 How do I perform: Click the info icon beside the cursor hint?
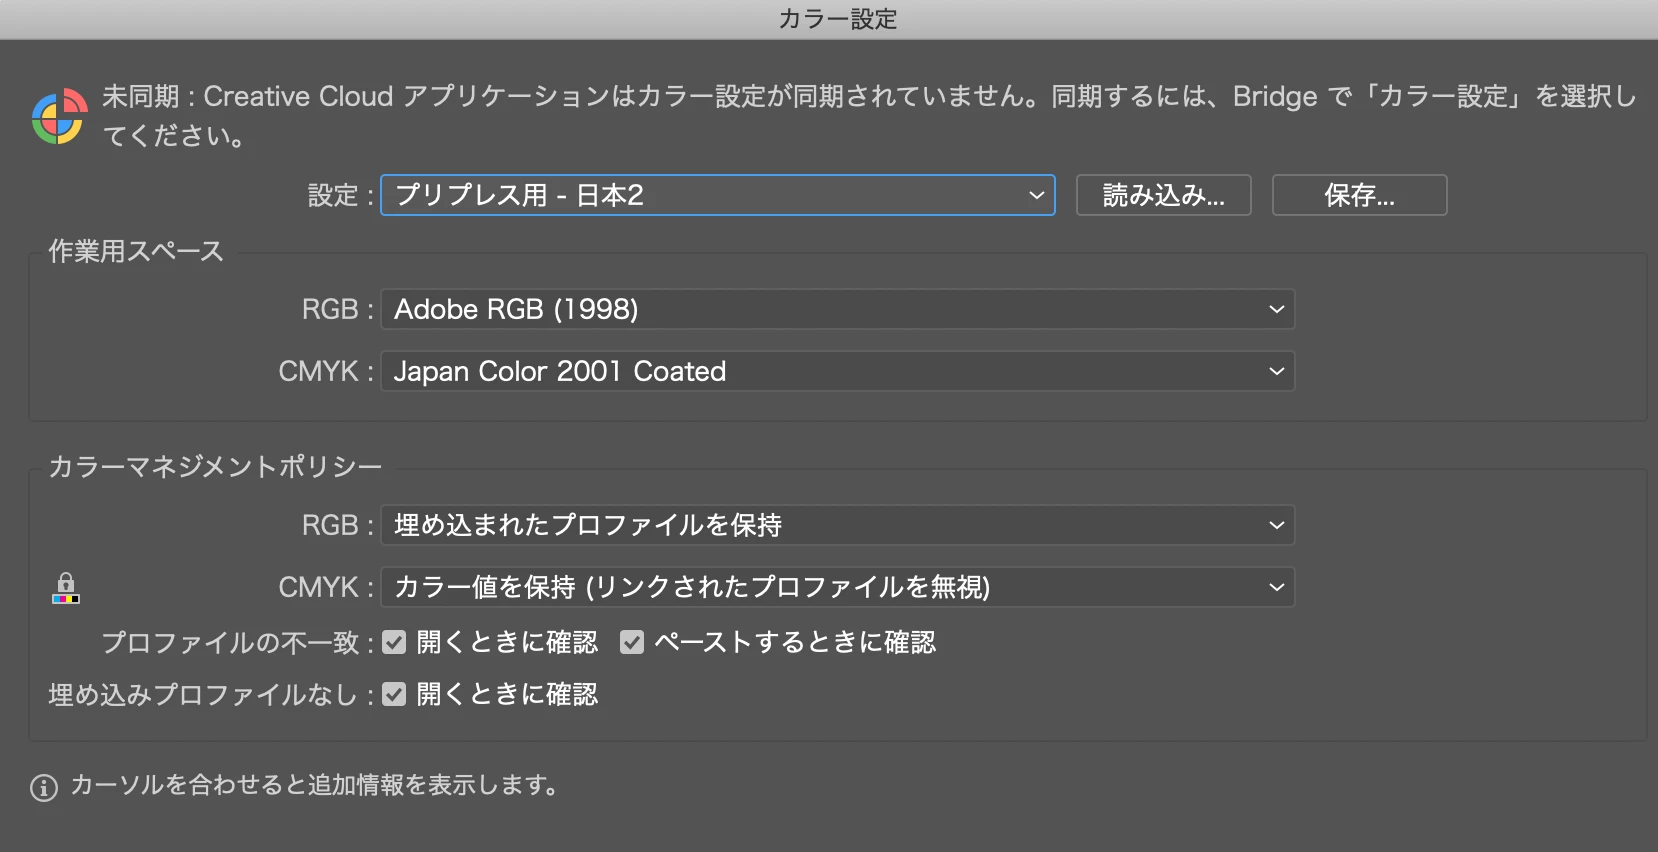[x=44, y=788]
